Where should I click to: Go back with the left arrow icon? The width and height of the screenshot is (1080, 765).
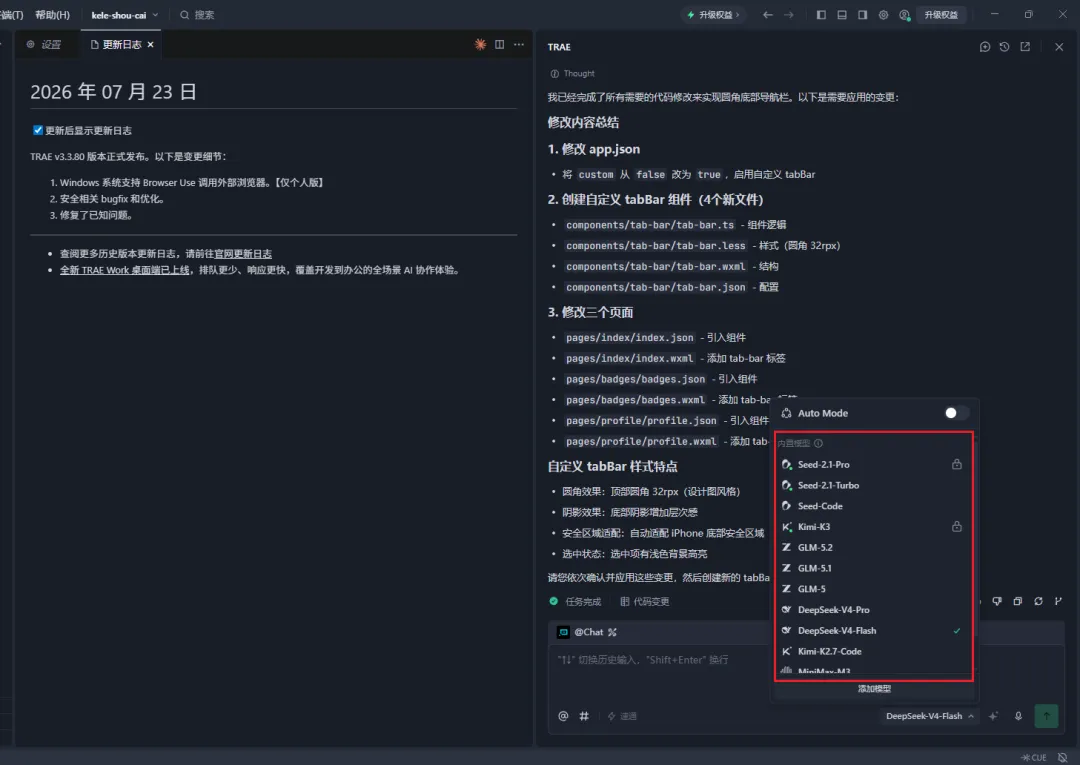pos(767,14)
